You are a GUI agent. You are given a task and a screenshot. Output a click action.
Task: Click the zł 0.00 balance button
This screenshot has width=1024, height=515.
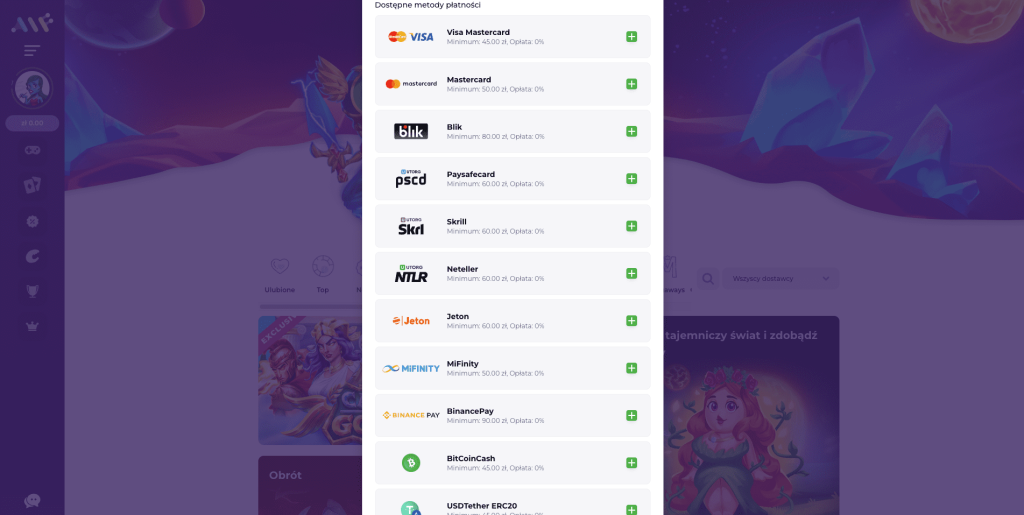point(32,123)
